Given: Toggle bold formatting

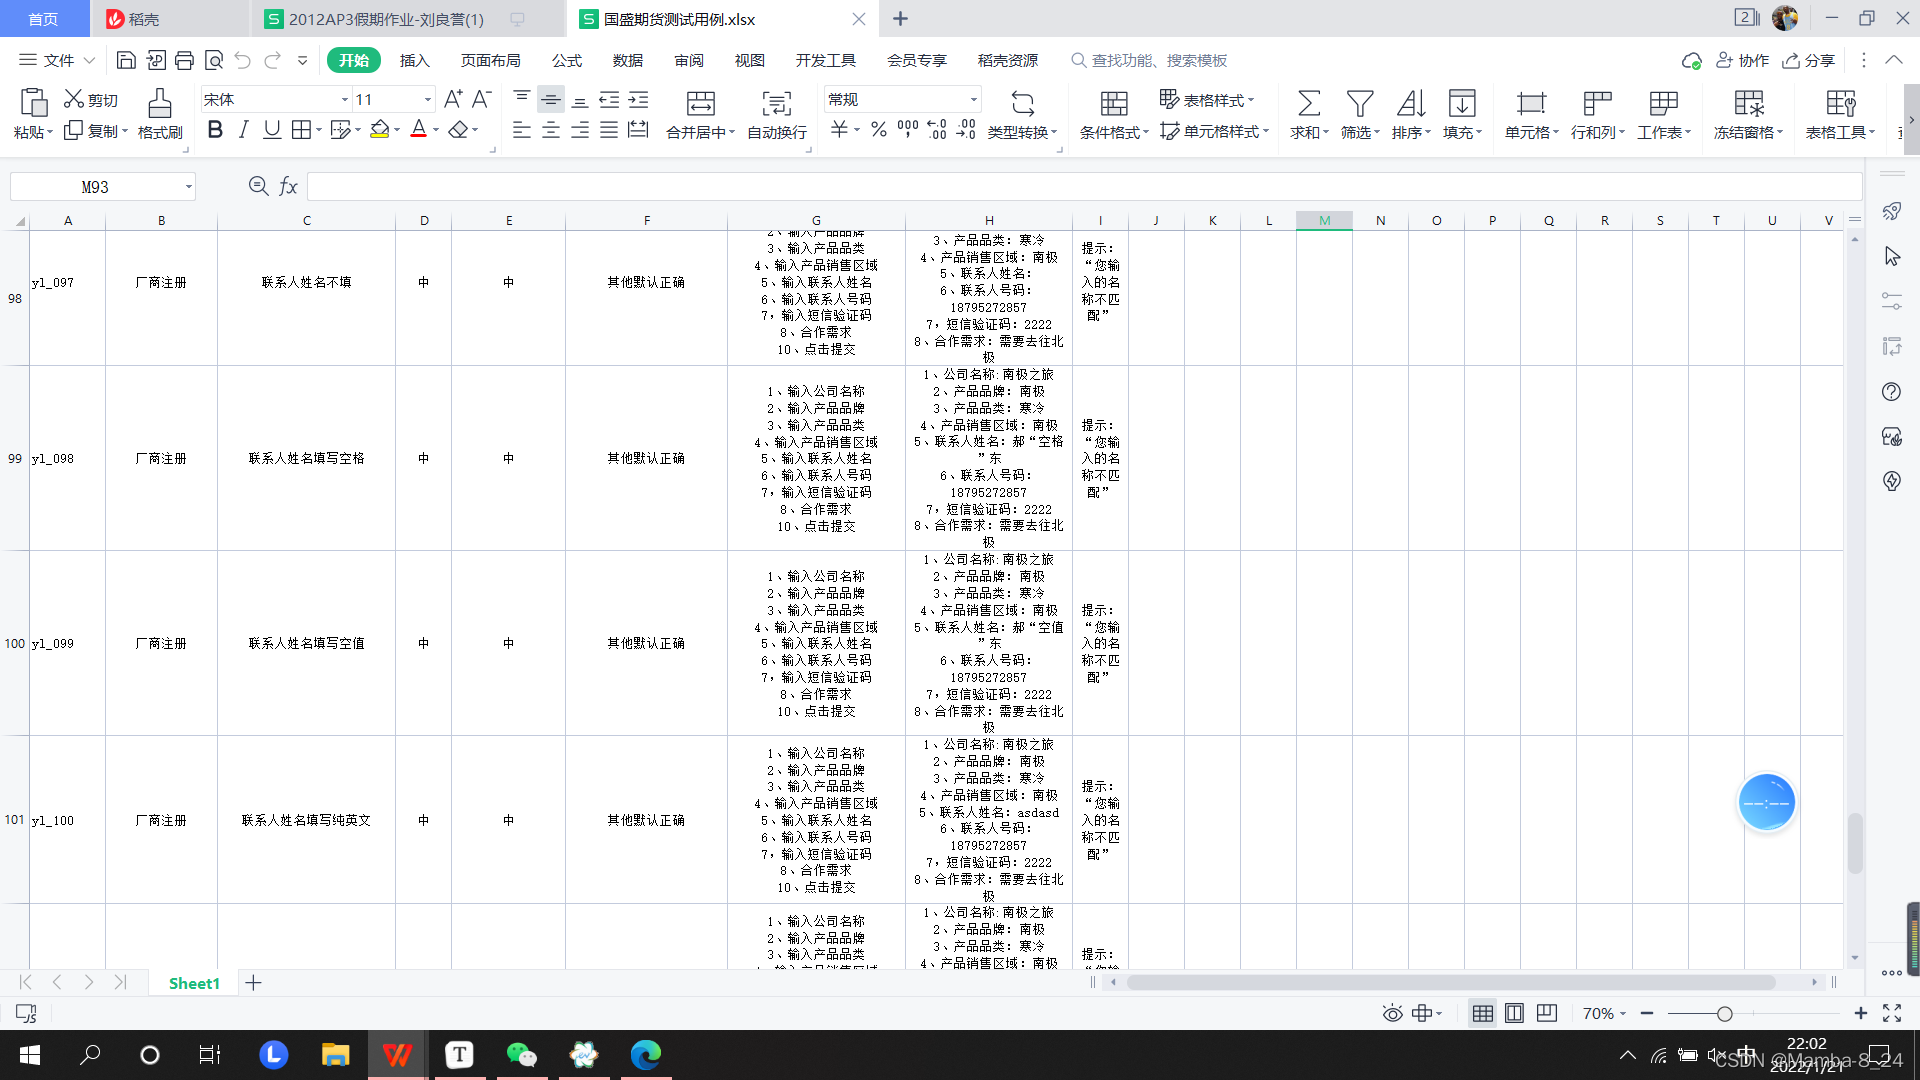Looking at the screenshot, I should (x=215, y=130).
